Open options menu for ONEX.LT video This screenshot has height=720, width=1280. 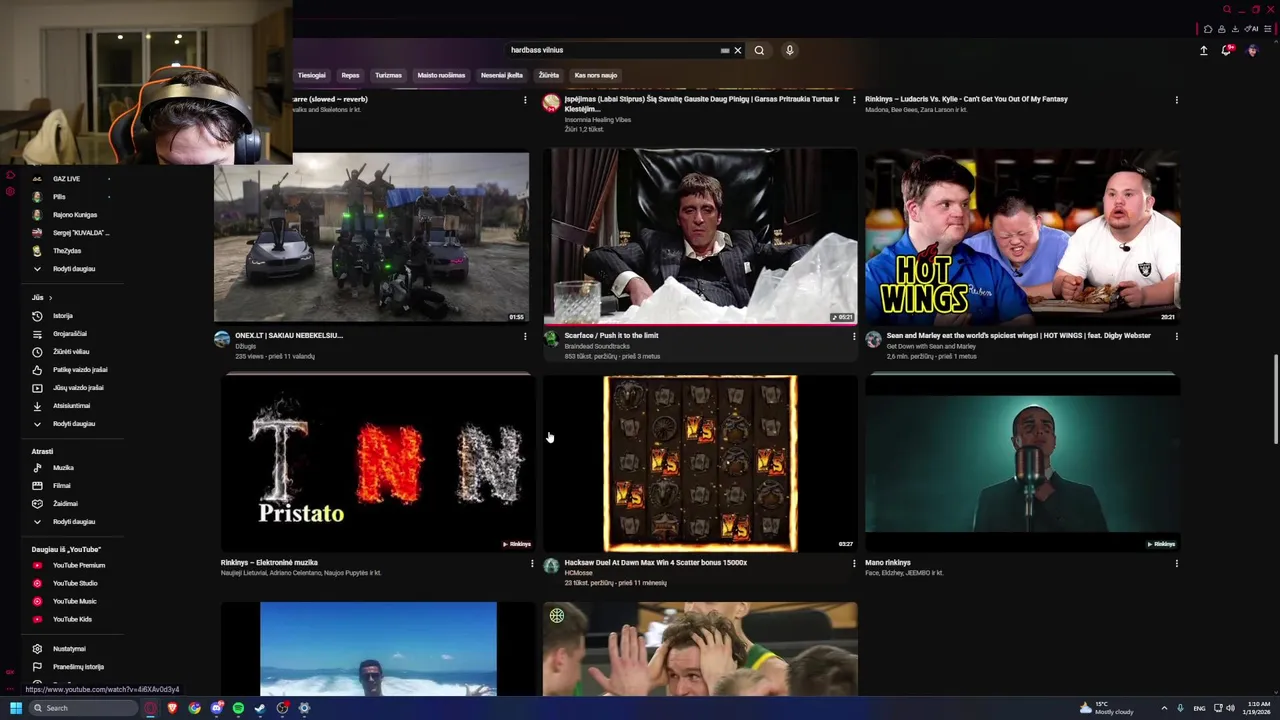525,337
